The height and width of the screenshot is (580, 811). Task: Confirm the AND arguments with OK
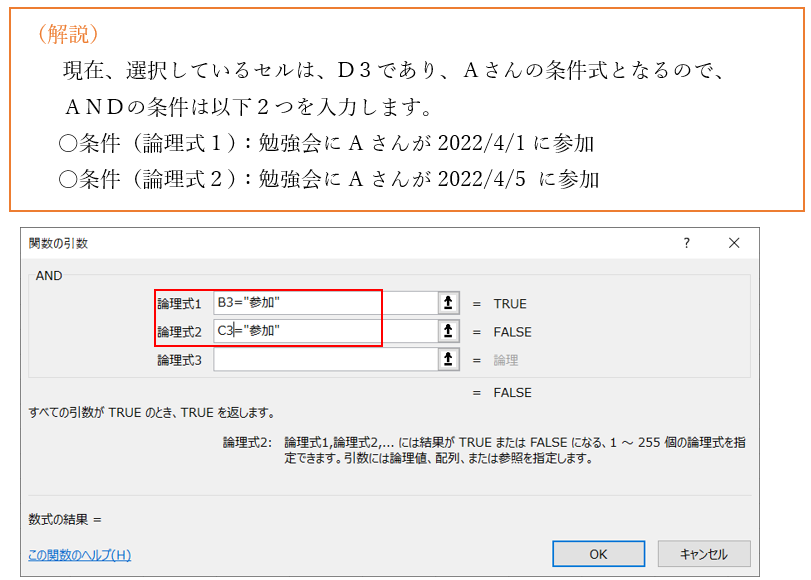(598, 553)
